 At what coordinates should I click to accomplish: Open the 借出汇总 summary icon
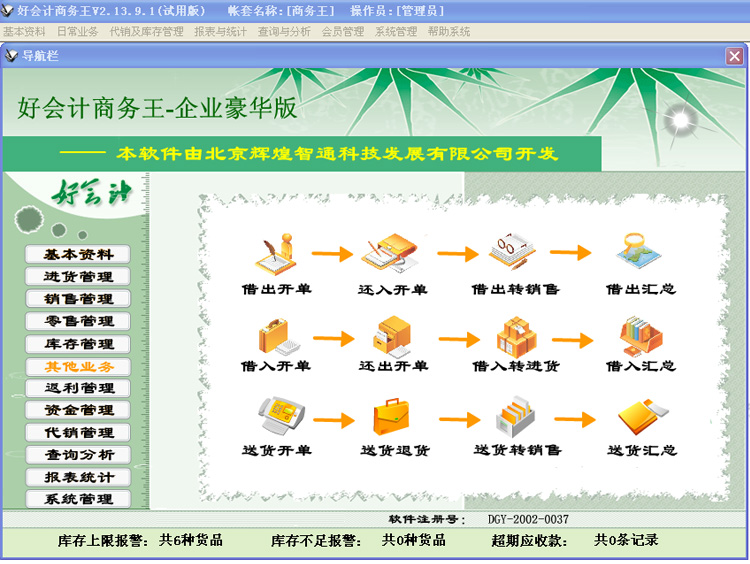click(x=640, y=254)
